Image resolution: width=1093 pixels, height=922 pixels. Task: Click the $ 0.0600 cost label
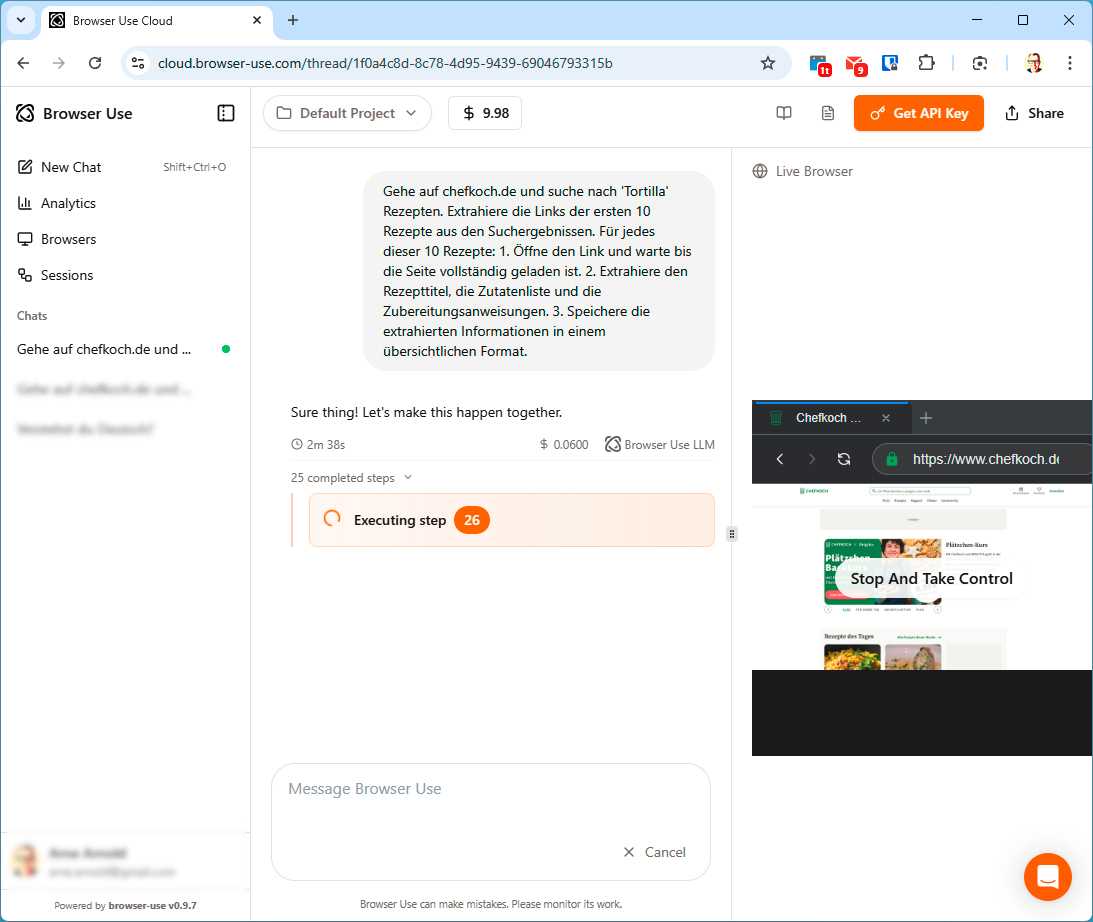(564, 445)
